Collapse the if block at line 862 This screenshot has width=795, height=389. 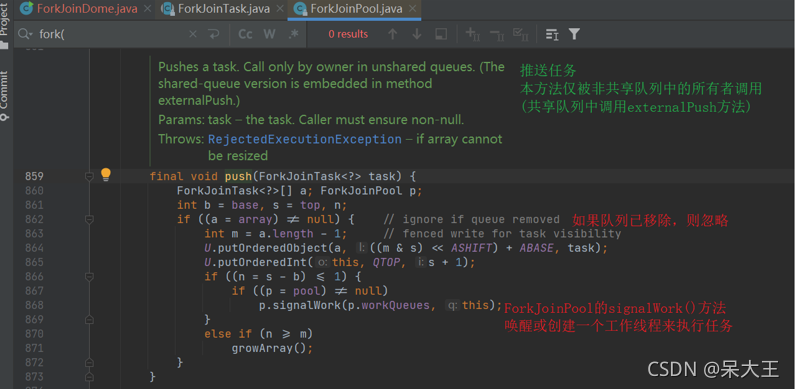(90, 220)
